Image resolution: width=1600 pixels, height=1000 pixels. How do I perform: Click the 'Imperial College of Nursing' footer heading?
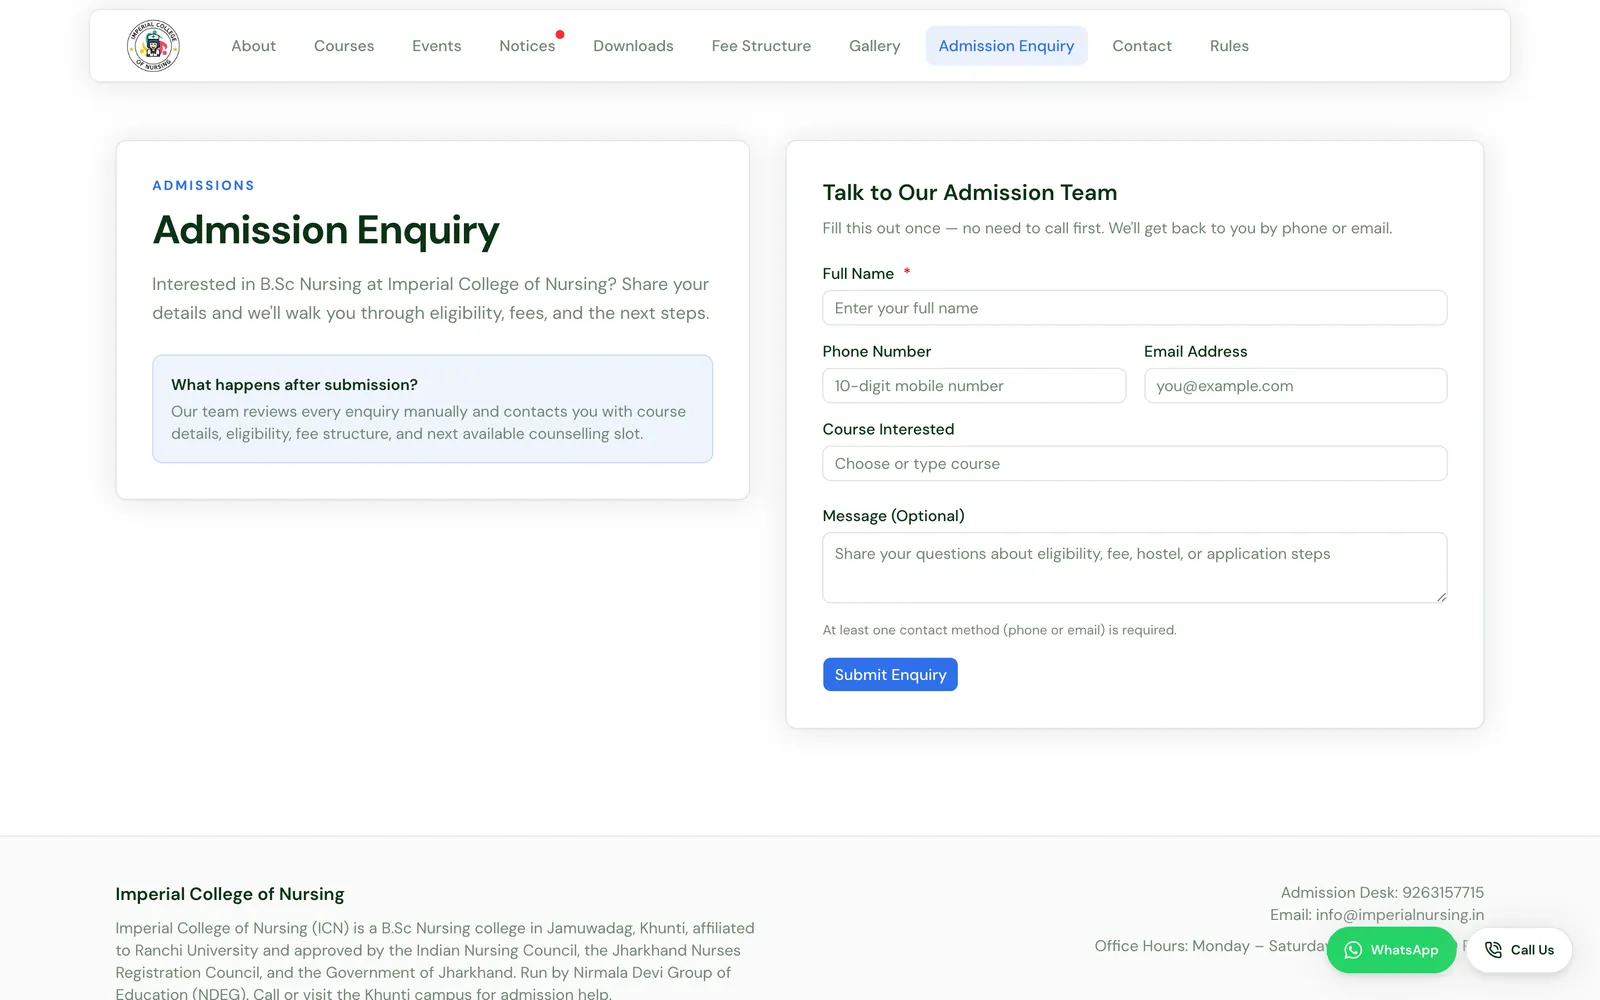coord(230,894)
